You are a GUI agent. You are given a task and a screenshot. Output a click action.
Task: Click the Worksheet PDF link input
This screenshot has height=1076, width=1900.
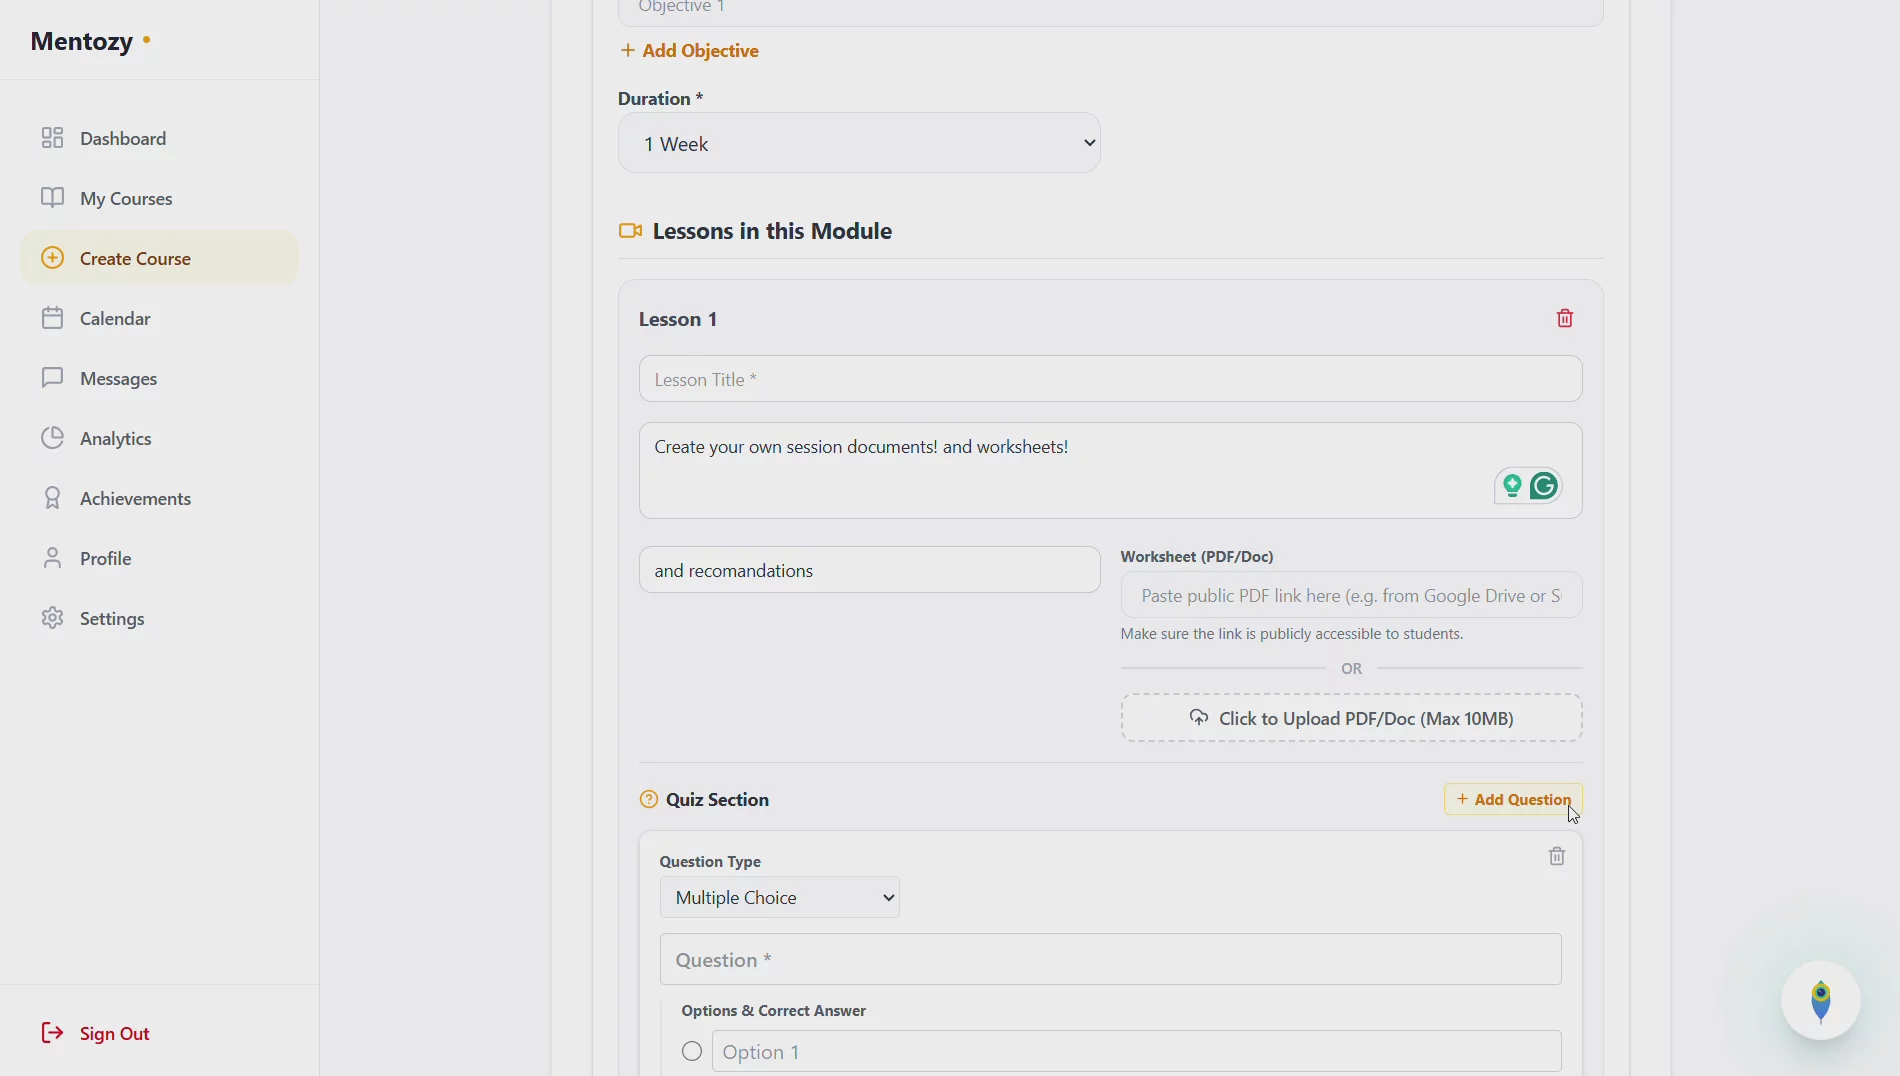point(1351,595)
